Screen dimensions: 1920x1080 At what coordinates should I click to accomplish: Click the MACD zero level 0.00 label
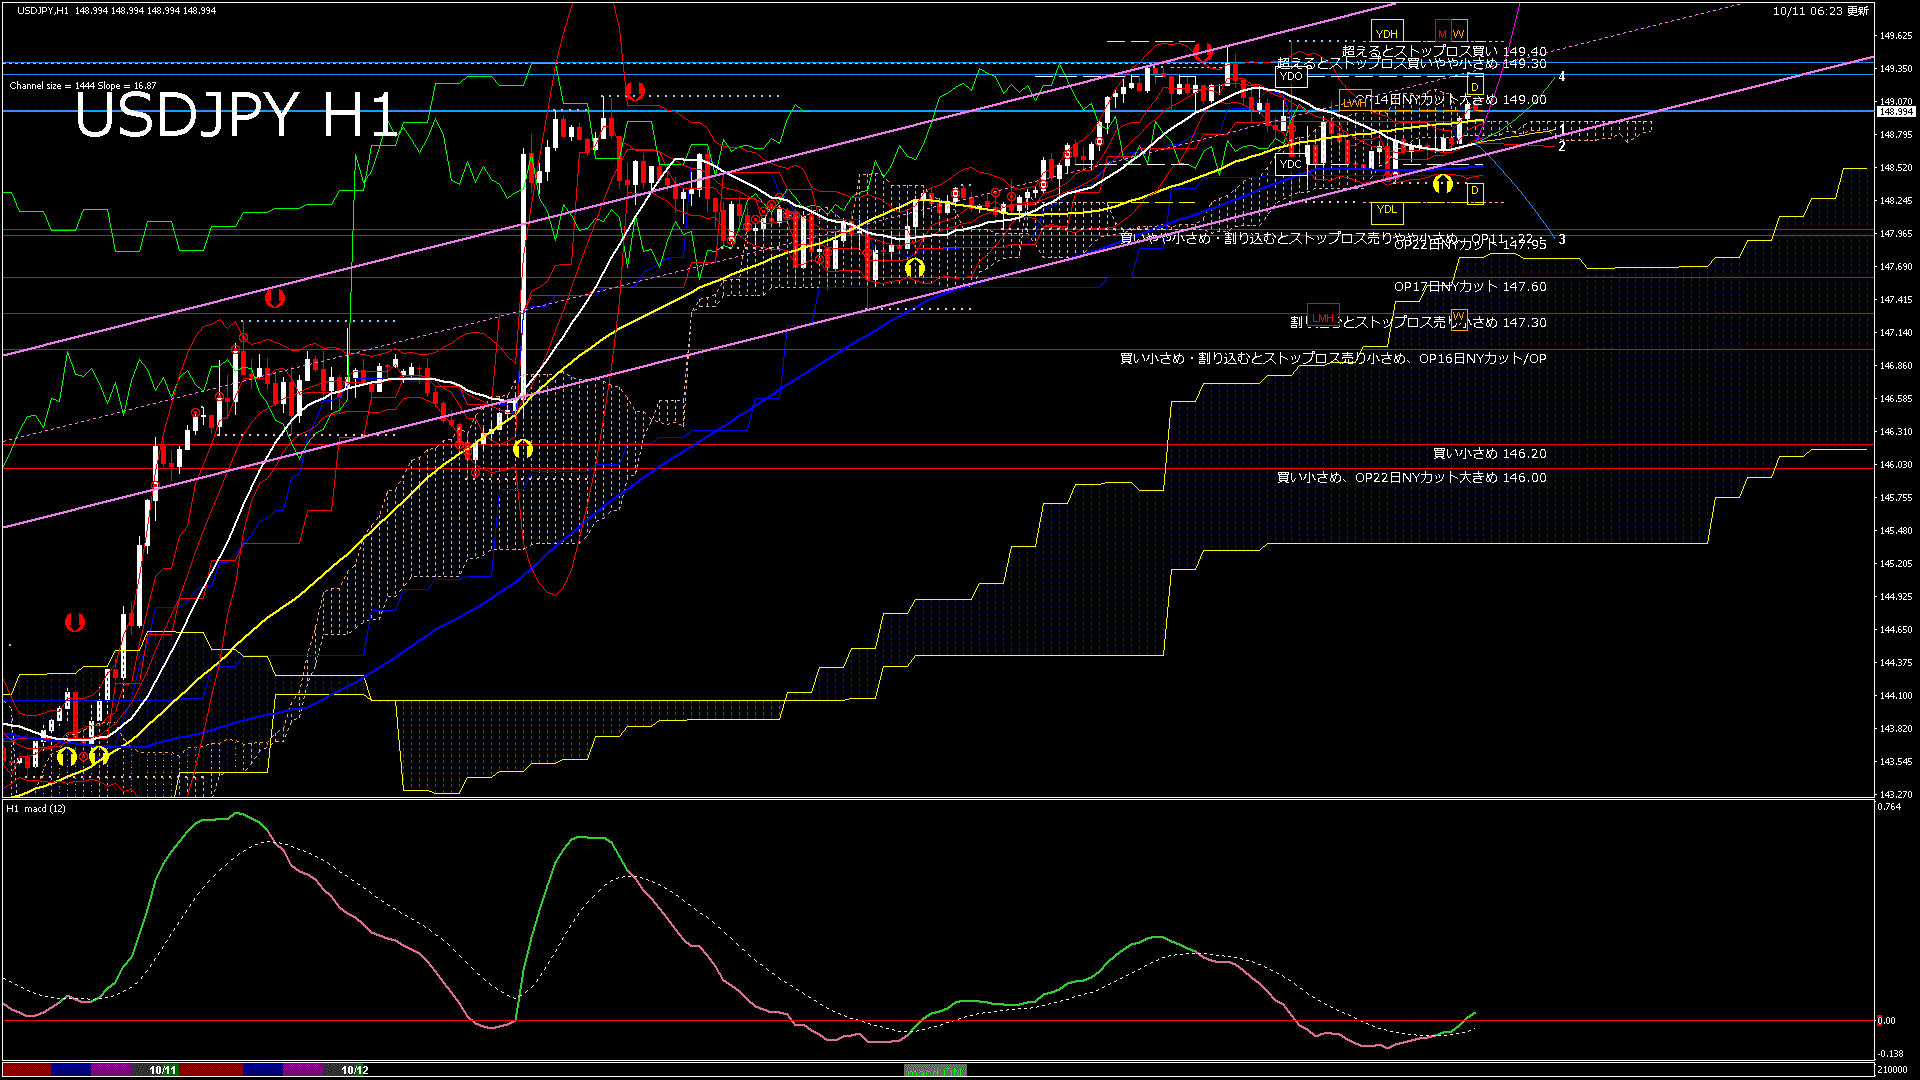(1886, 1021)
